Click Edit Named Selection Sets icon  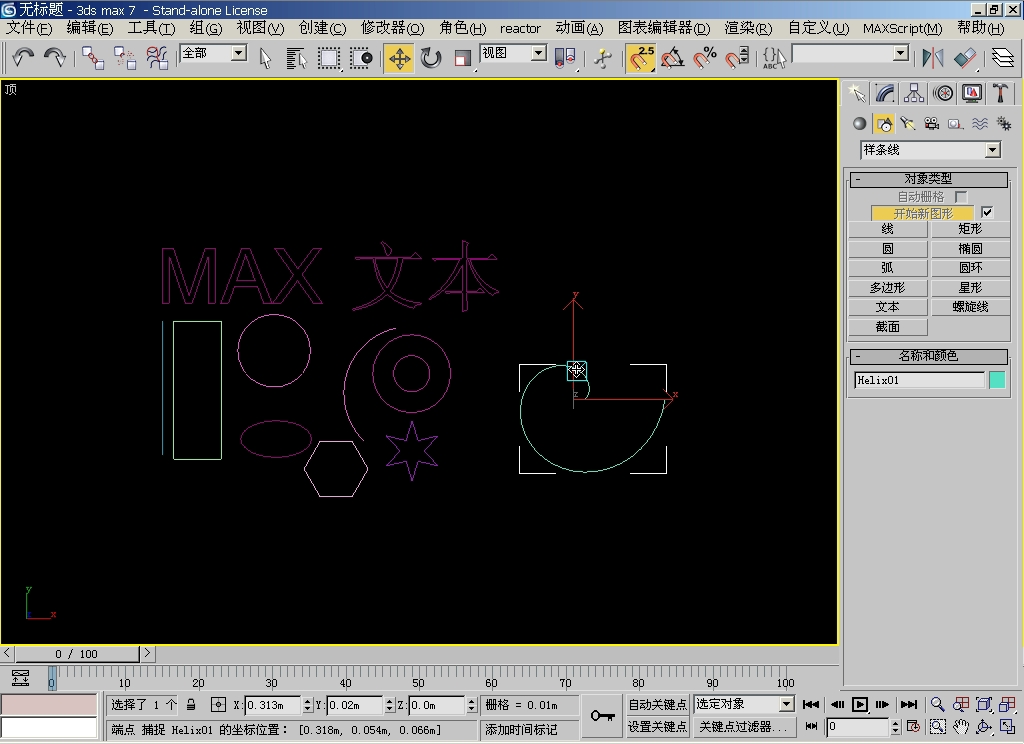pyautogui.click(x=774, y=57)
